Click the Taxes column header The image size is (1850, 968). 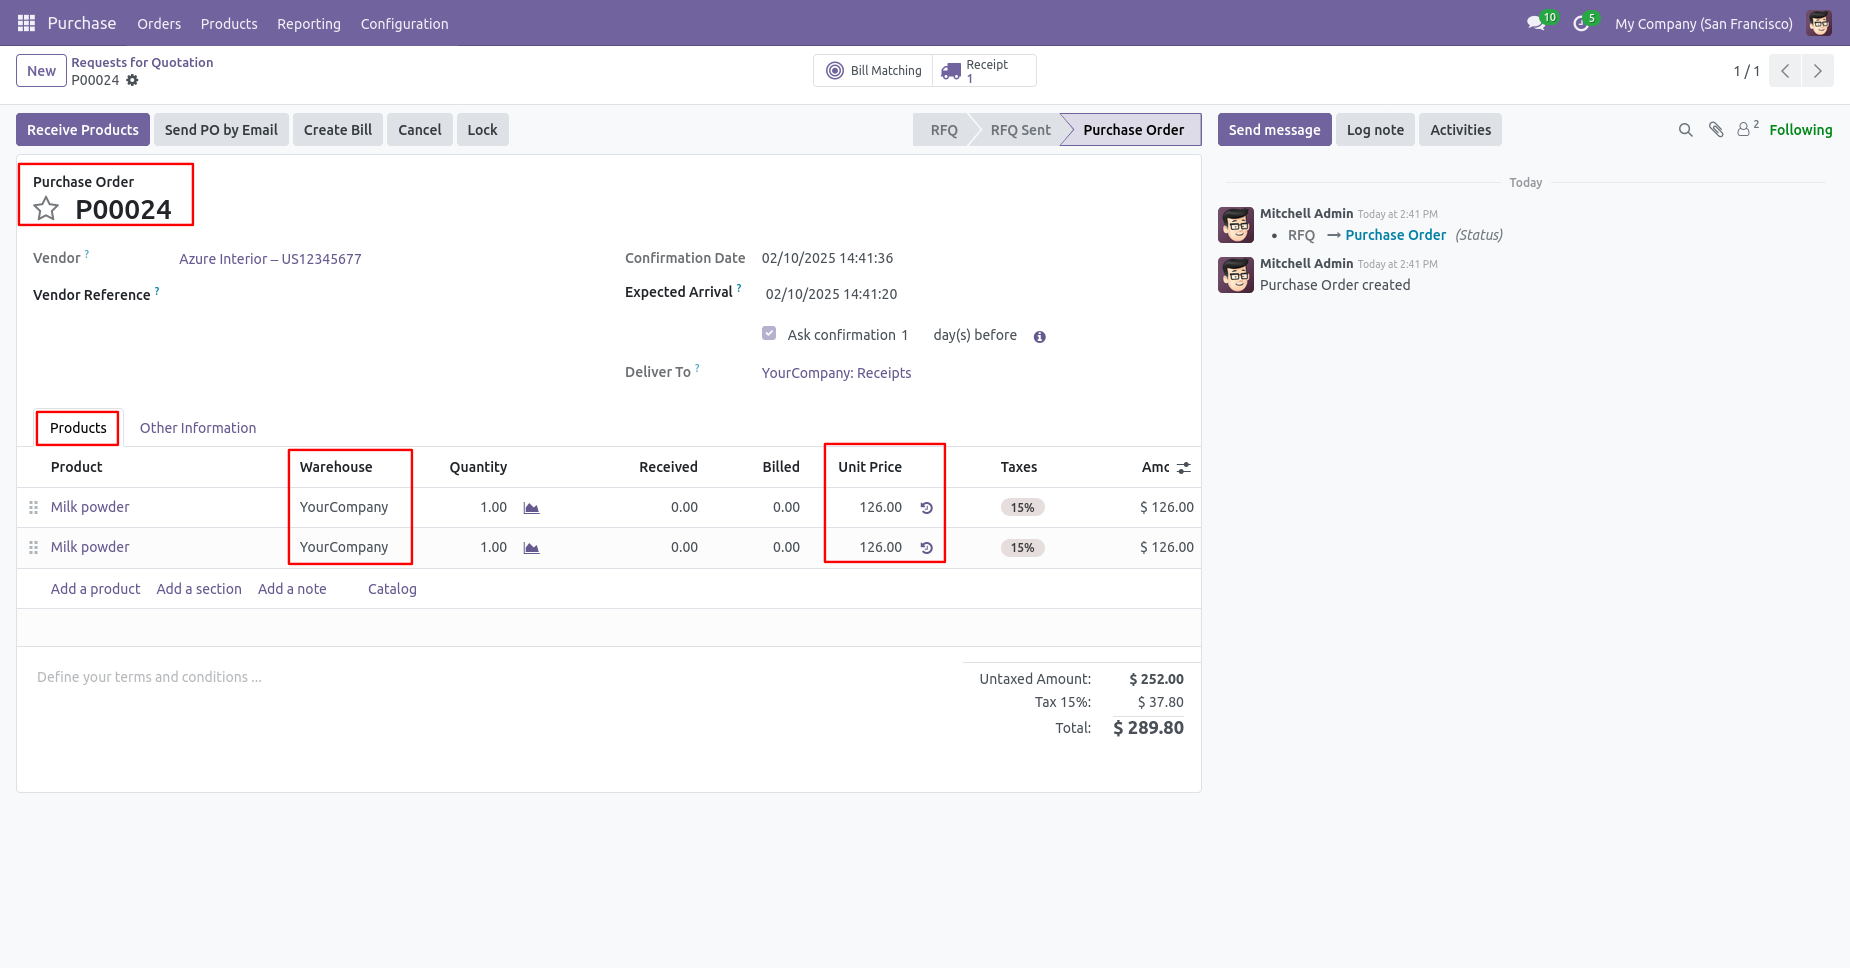point(1018,467)
